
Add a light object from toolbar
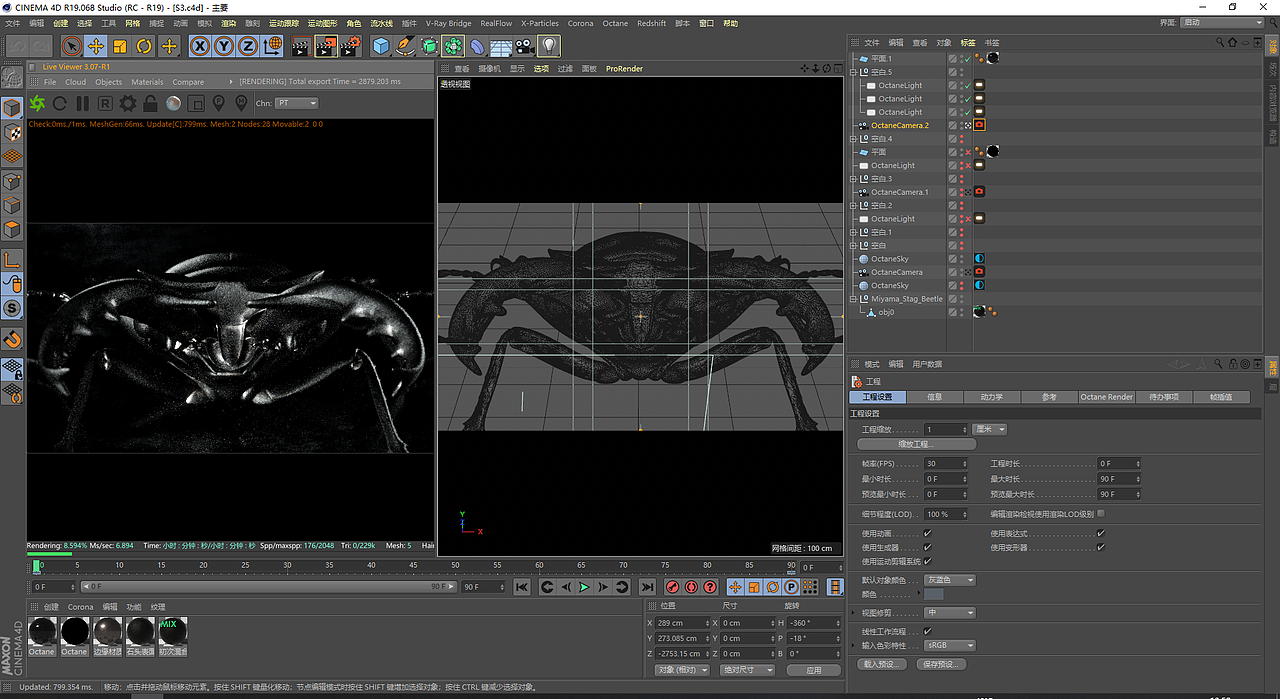point(549,46)
